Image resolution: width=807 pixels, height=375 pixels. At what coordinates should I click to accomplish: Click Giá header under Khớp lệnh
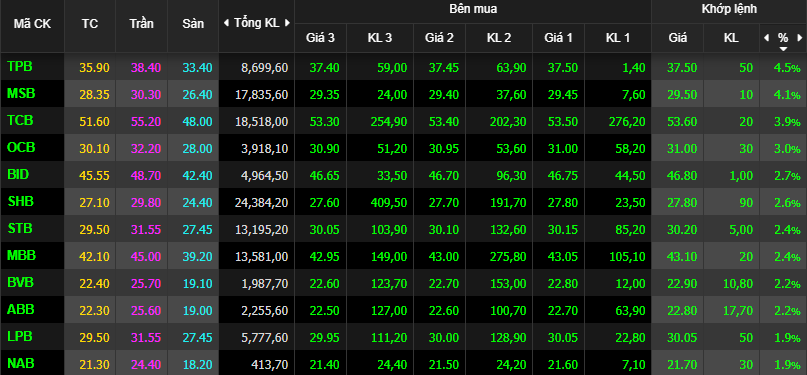click(677, 38)
